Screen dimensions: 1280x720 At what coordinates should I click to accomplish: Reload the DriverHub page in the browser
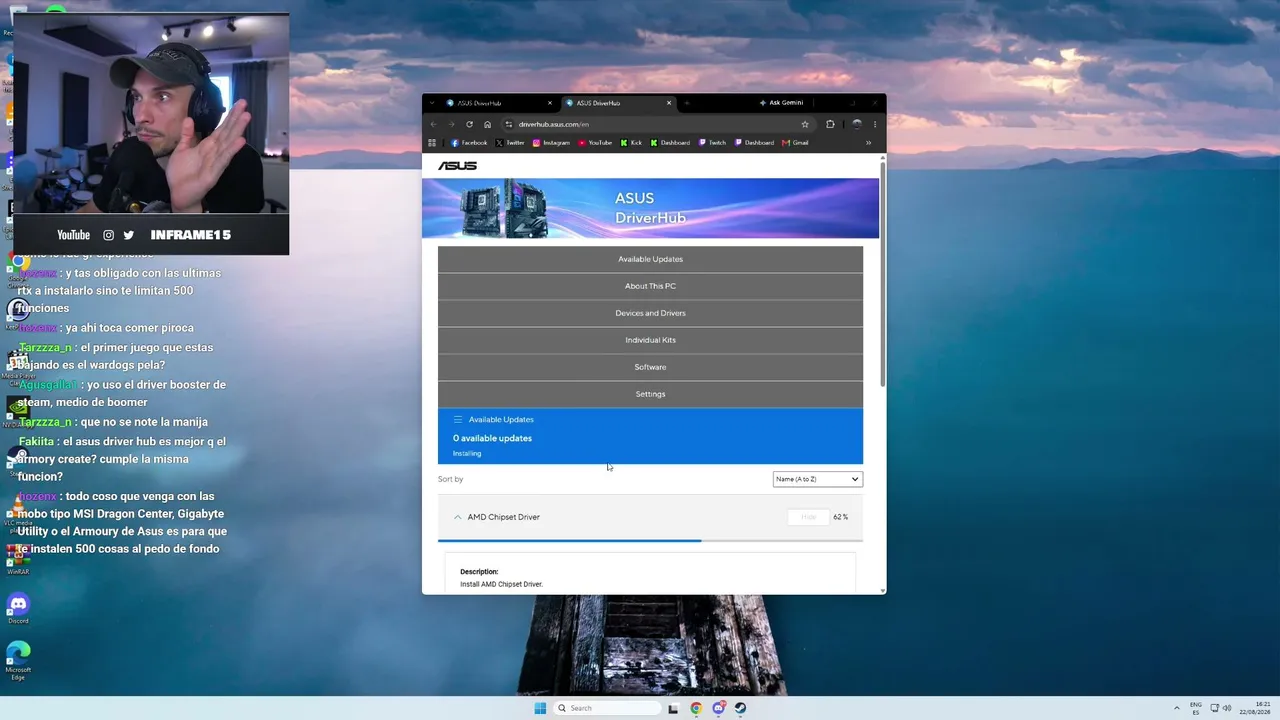[469, 124]
